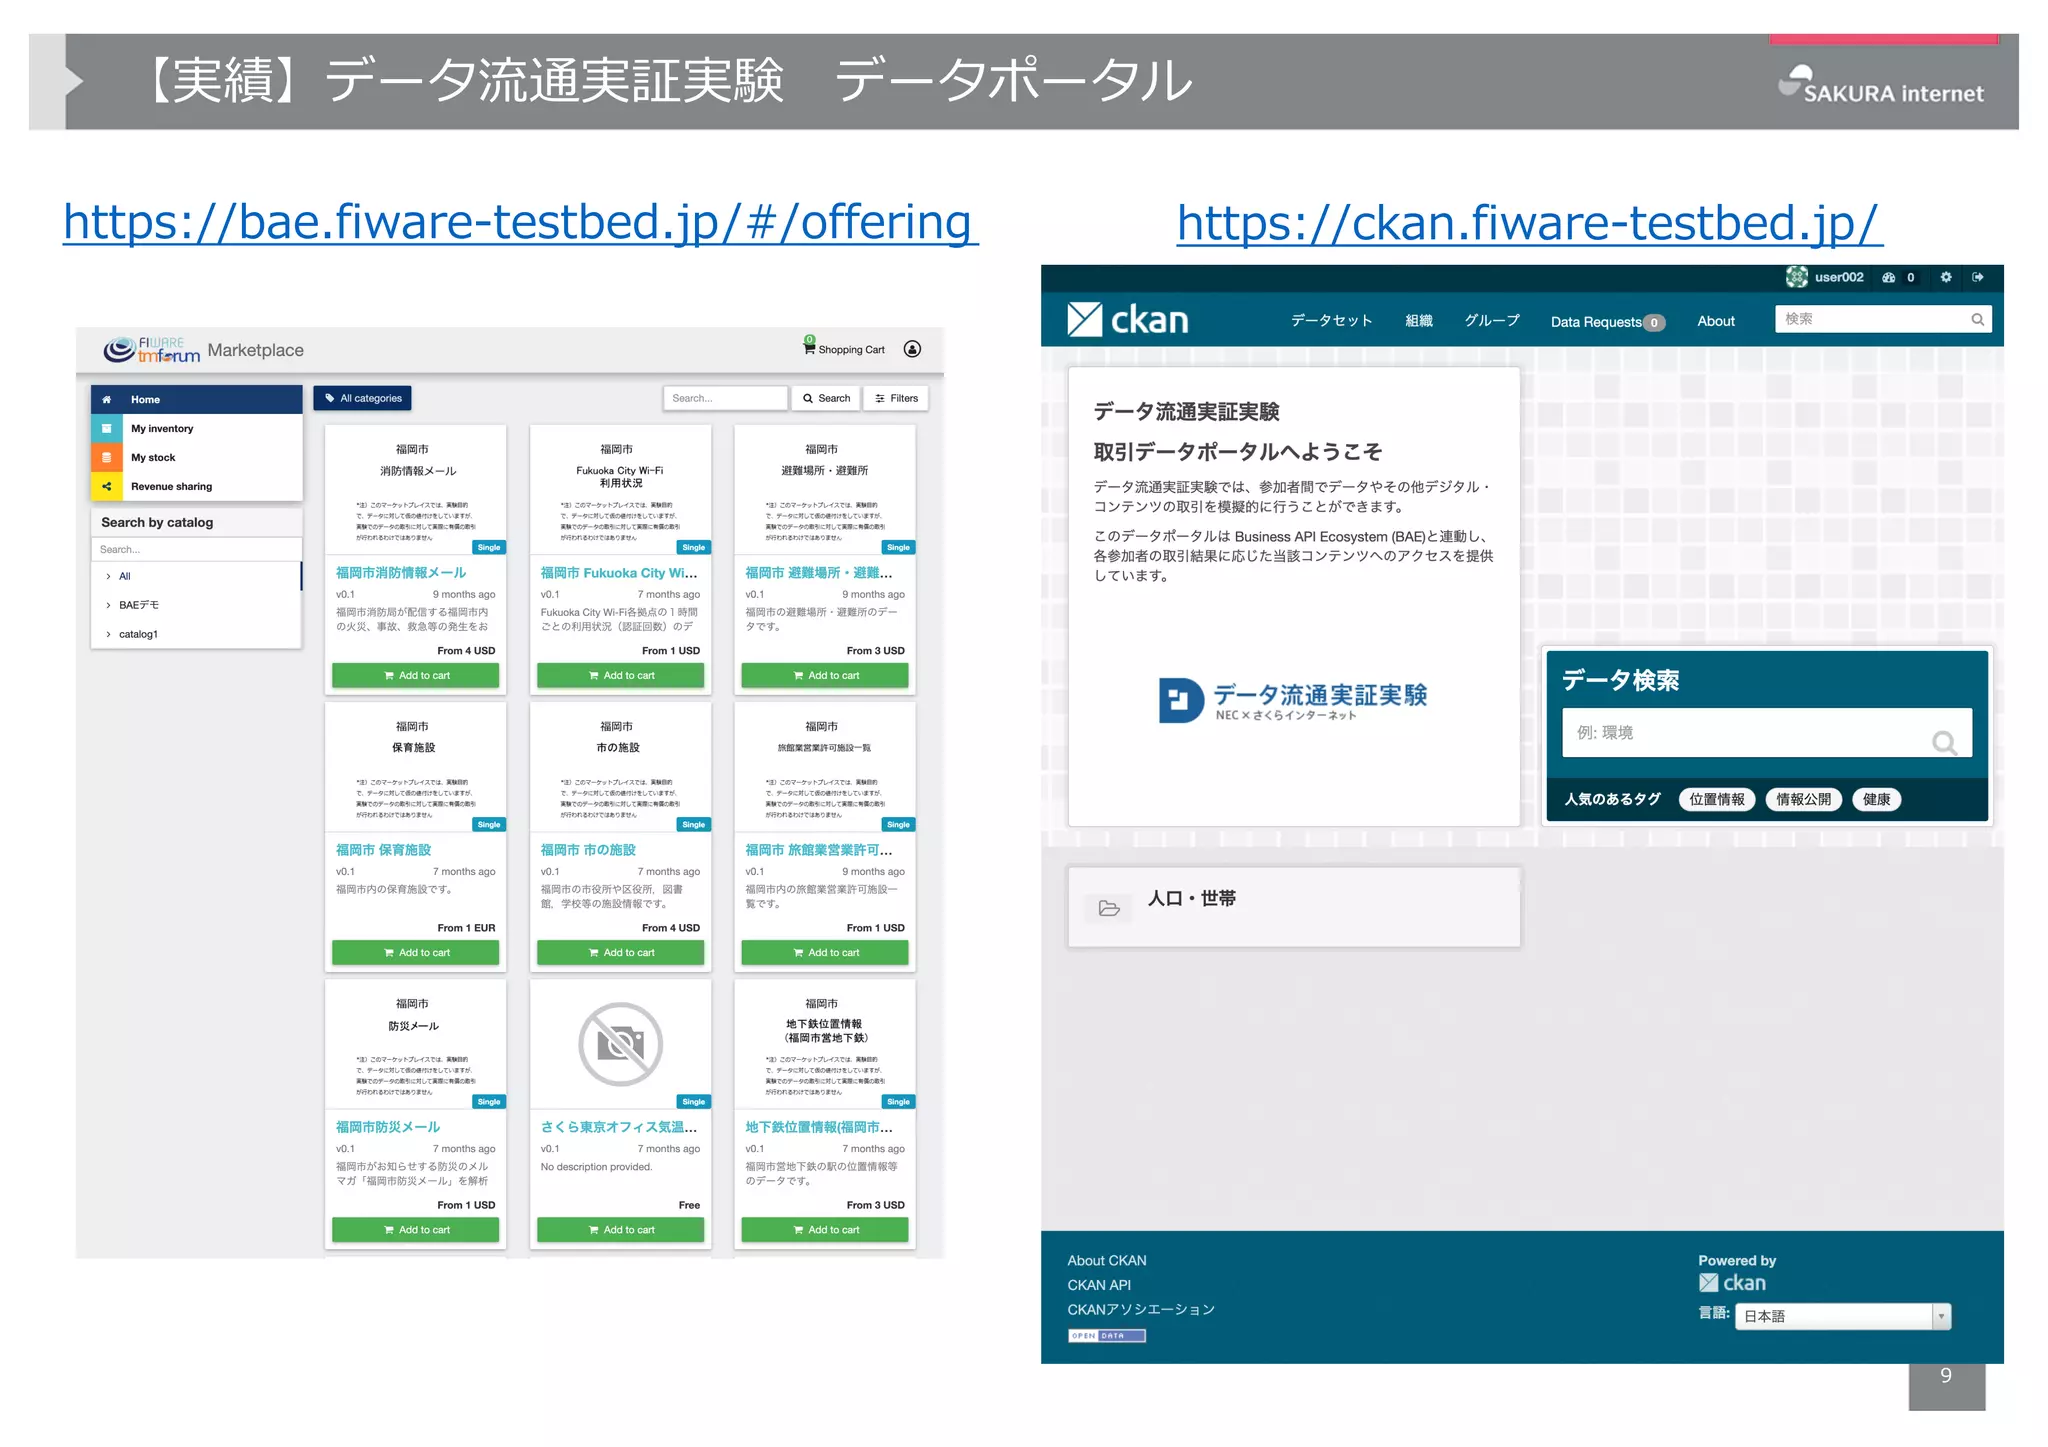Open the 組織 CKAN nav tab
The height and width of the screenshot is (1447, 2048).
point(1419,321)
